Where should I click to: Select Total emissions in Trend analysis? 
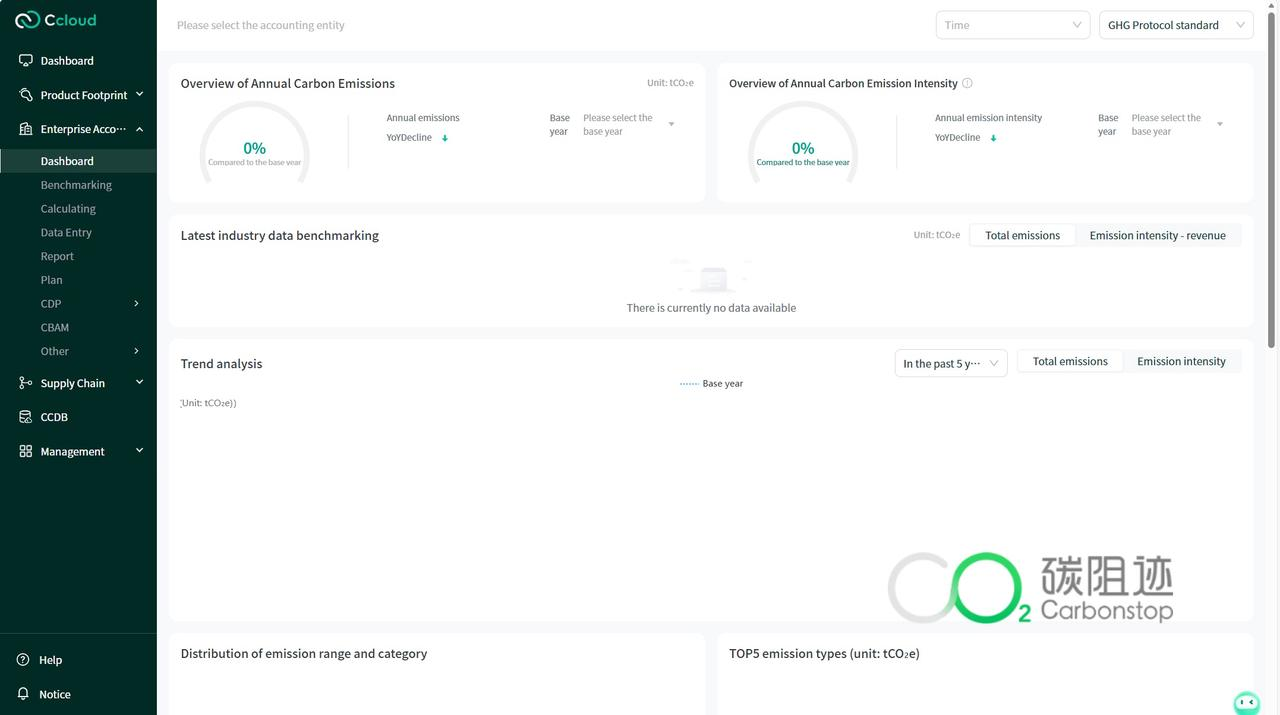(1069, 361)
